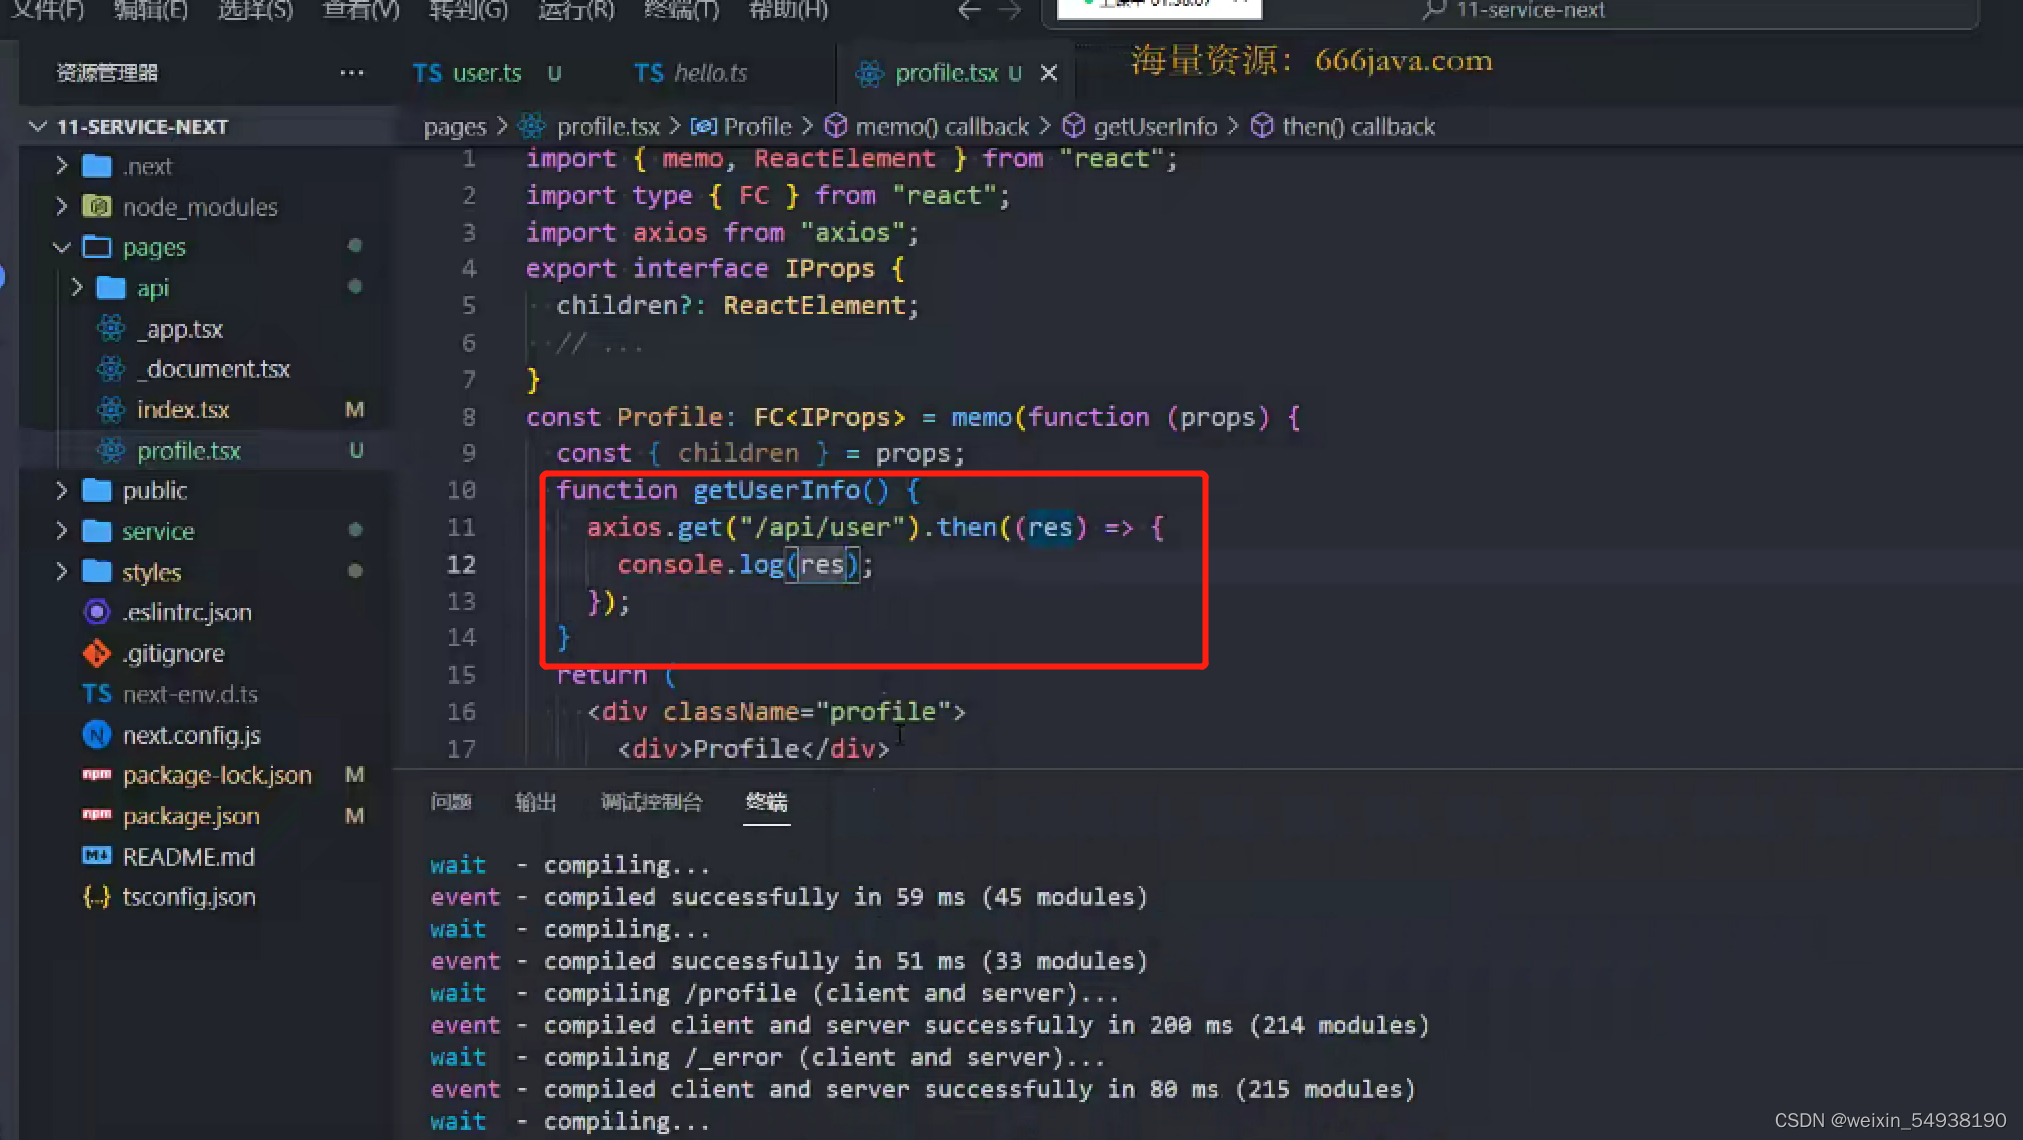The height and width of the screenshot is (1140, 2023).
Task: Click the React icon beside _app.tsx
Action: tap(111, 328)
